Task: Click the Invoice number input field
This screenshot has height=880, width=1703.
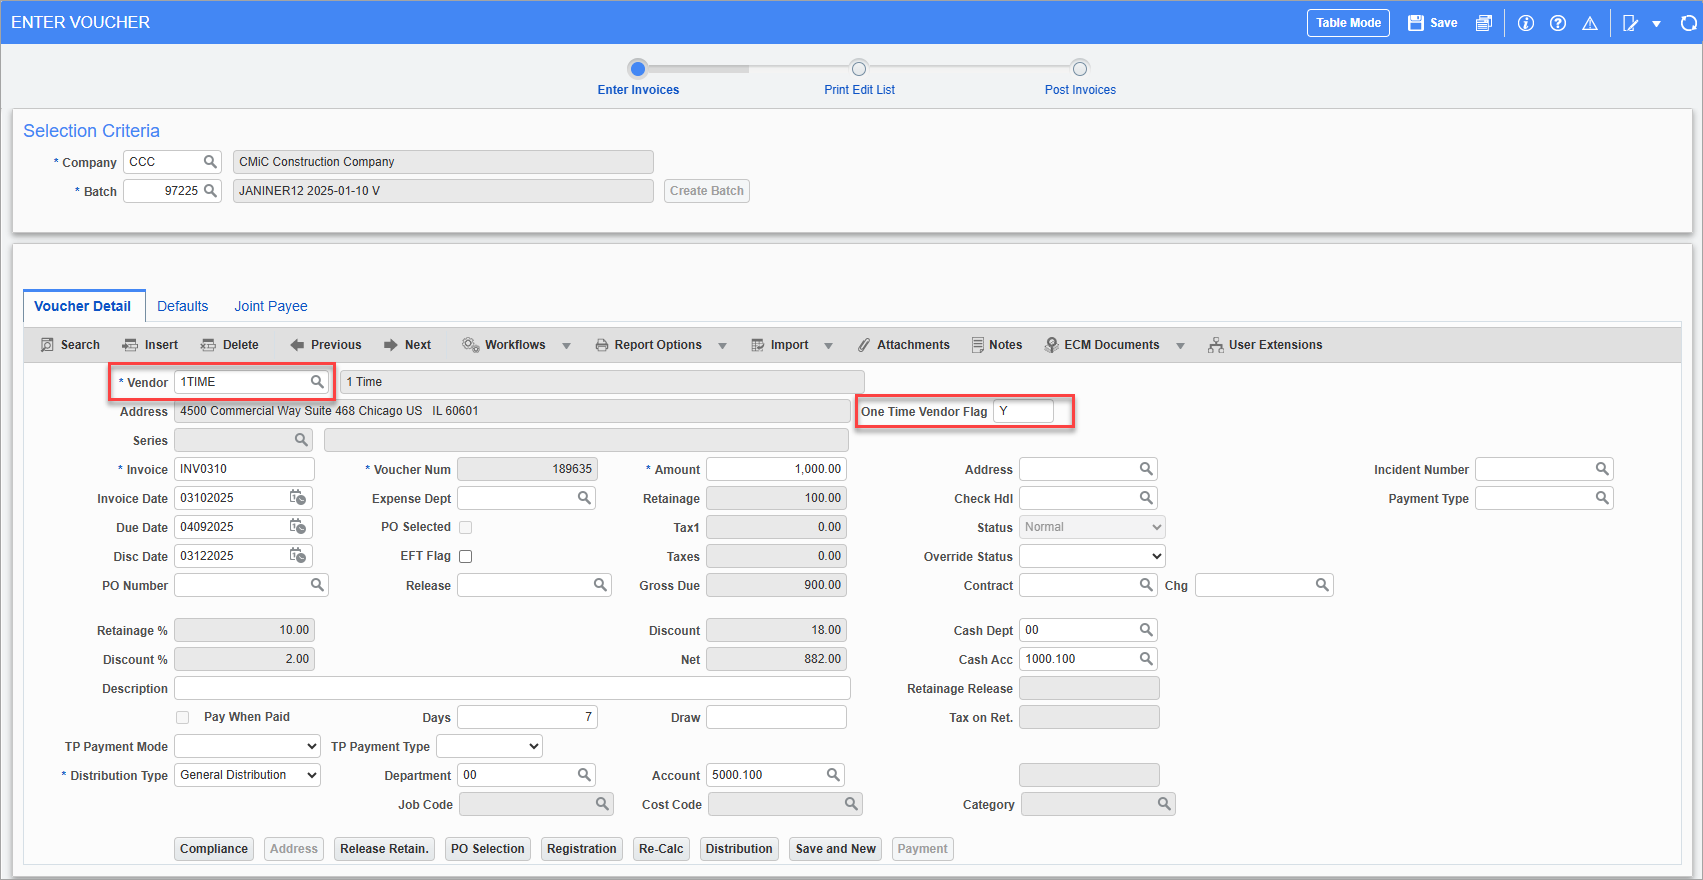Action: pyautogui.click(x=244, y=469)
